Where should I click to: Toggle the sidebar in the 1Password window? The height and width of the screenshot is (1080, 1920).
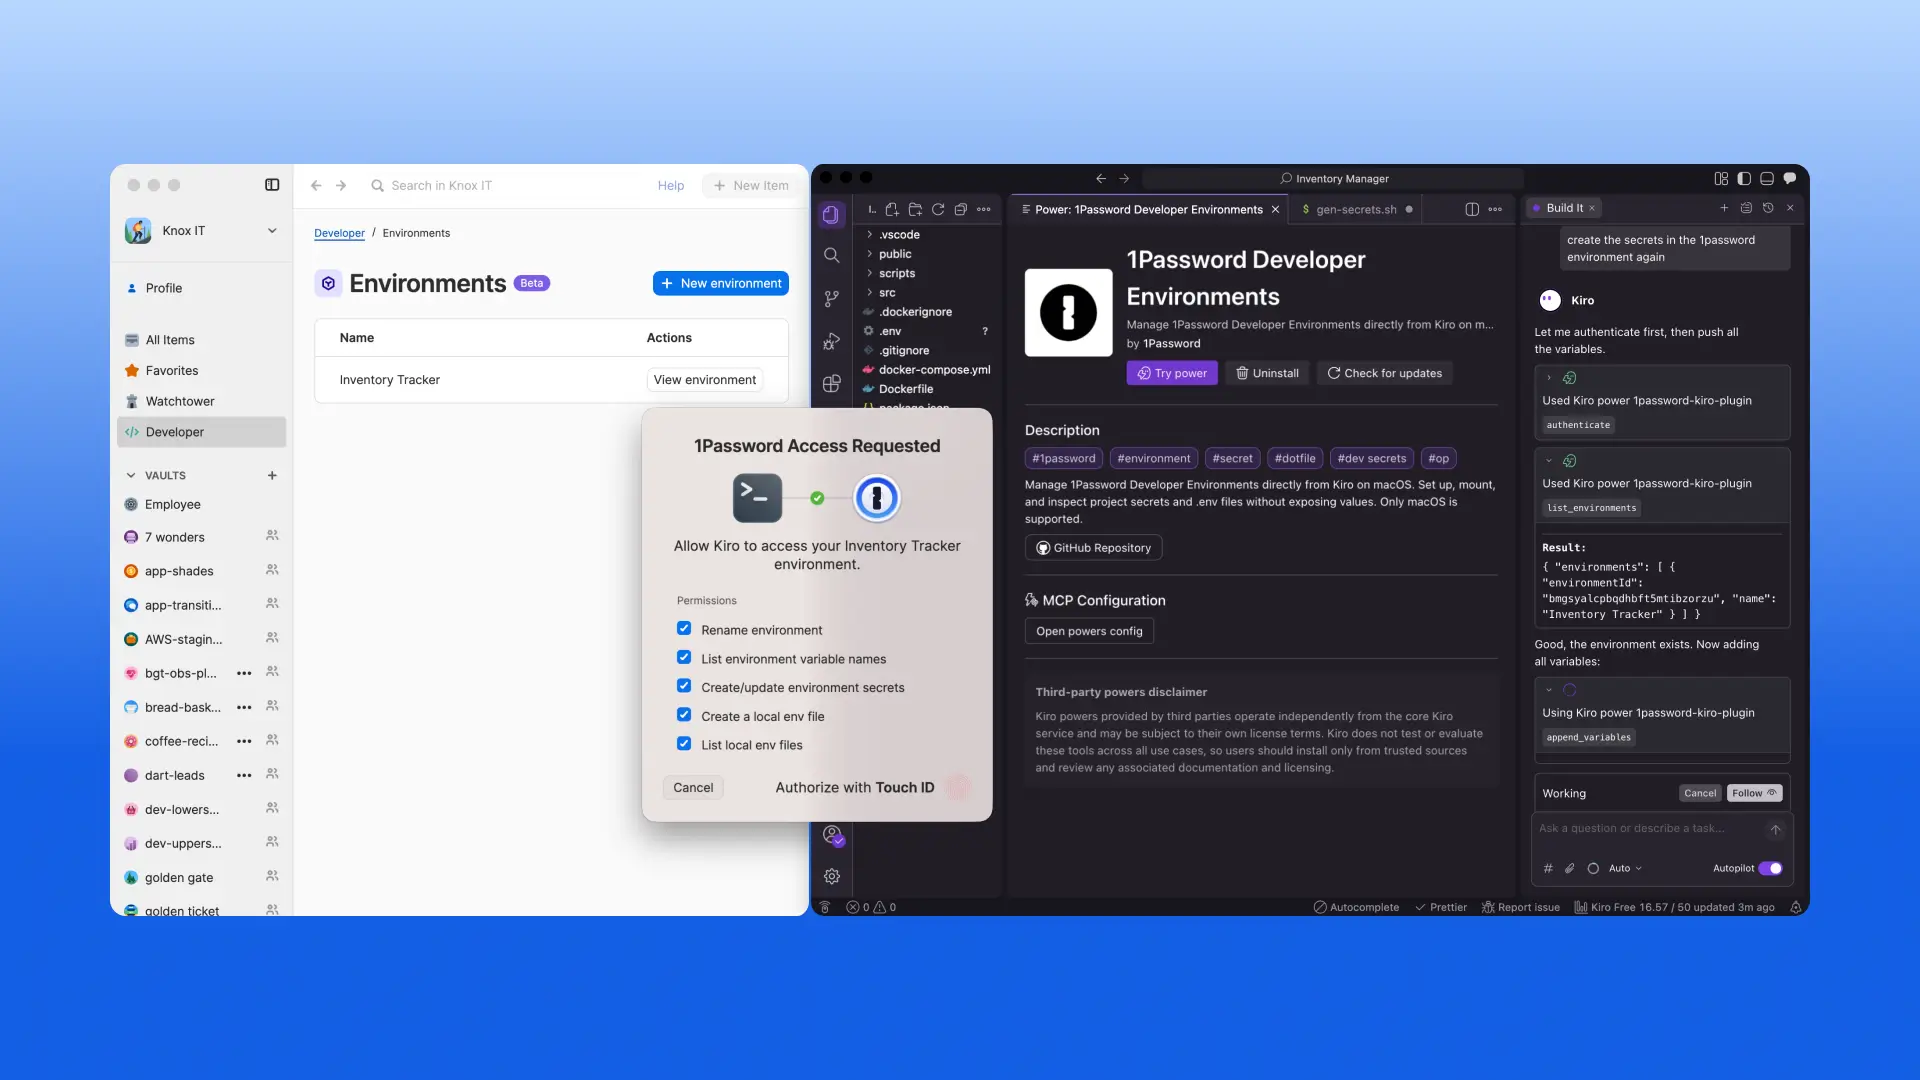272,185
